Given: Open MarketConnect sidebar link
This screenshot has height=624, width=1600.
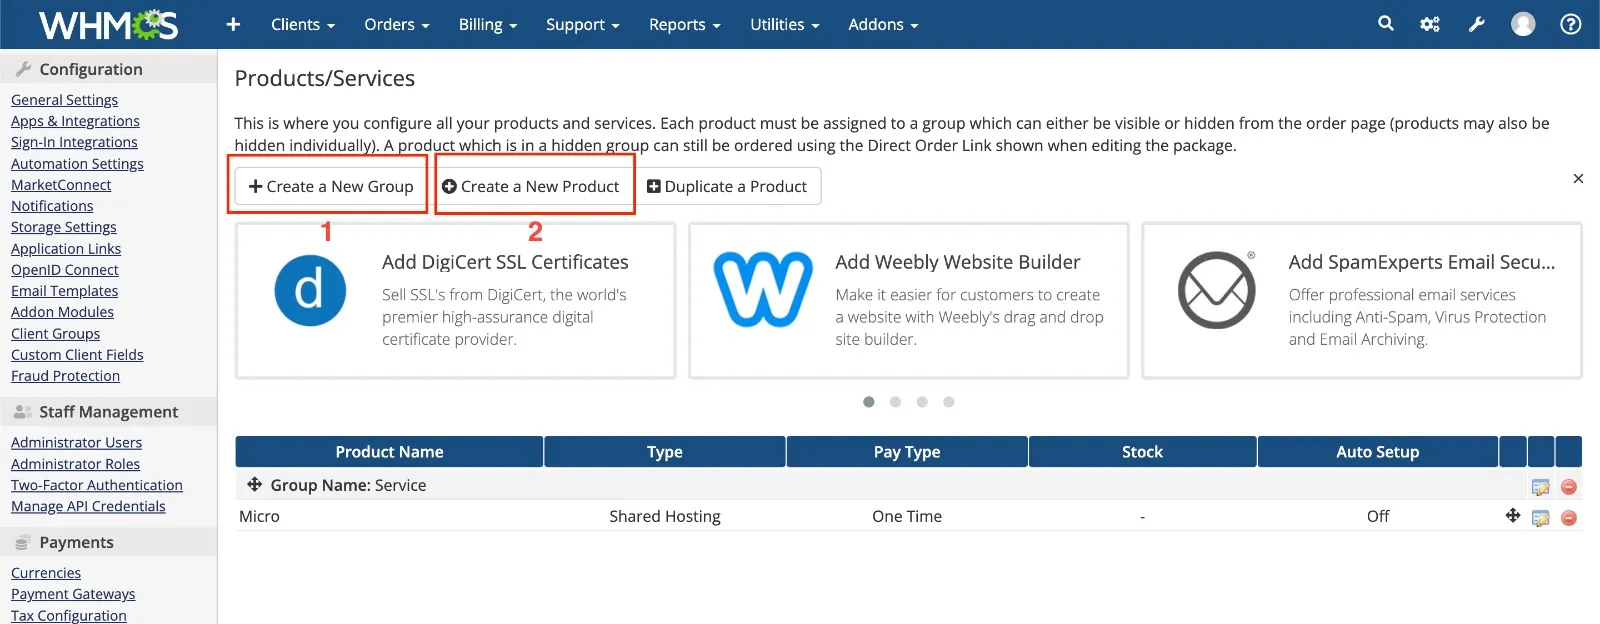Looking at the screenshot, I should [61, 185].
